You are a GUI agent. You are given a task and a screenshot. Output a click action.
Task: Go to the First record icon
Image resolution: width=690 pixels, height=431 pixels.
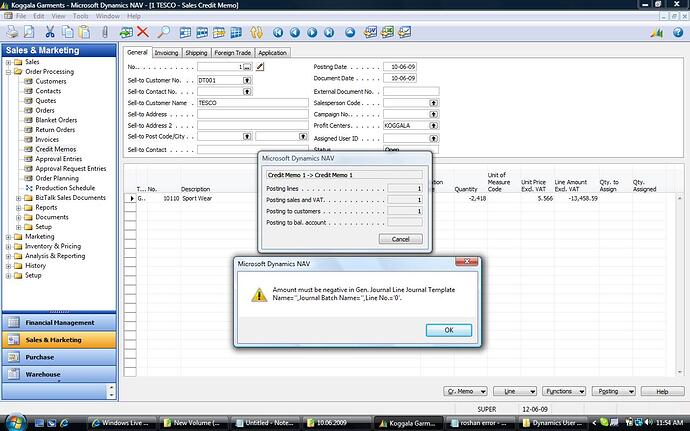tap(278, 32)
